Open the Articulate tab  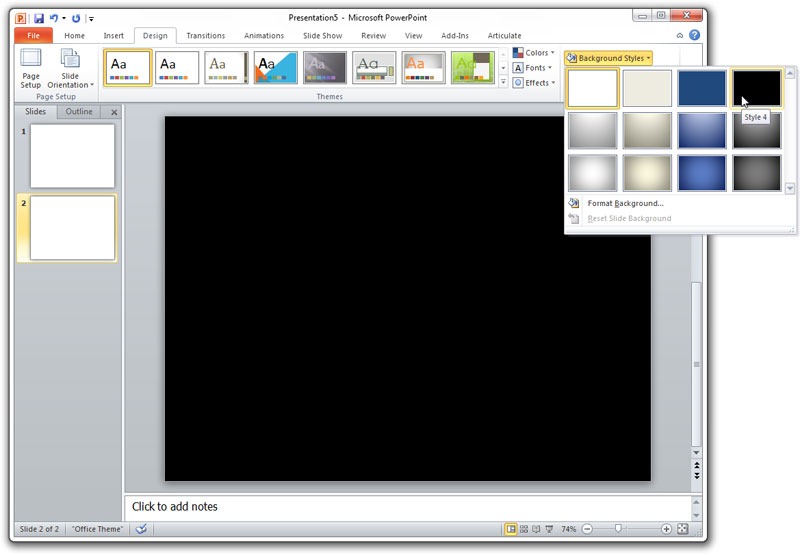[x=505, y=36]
